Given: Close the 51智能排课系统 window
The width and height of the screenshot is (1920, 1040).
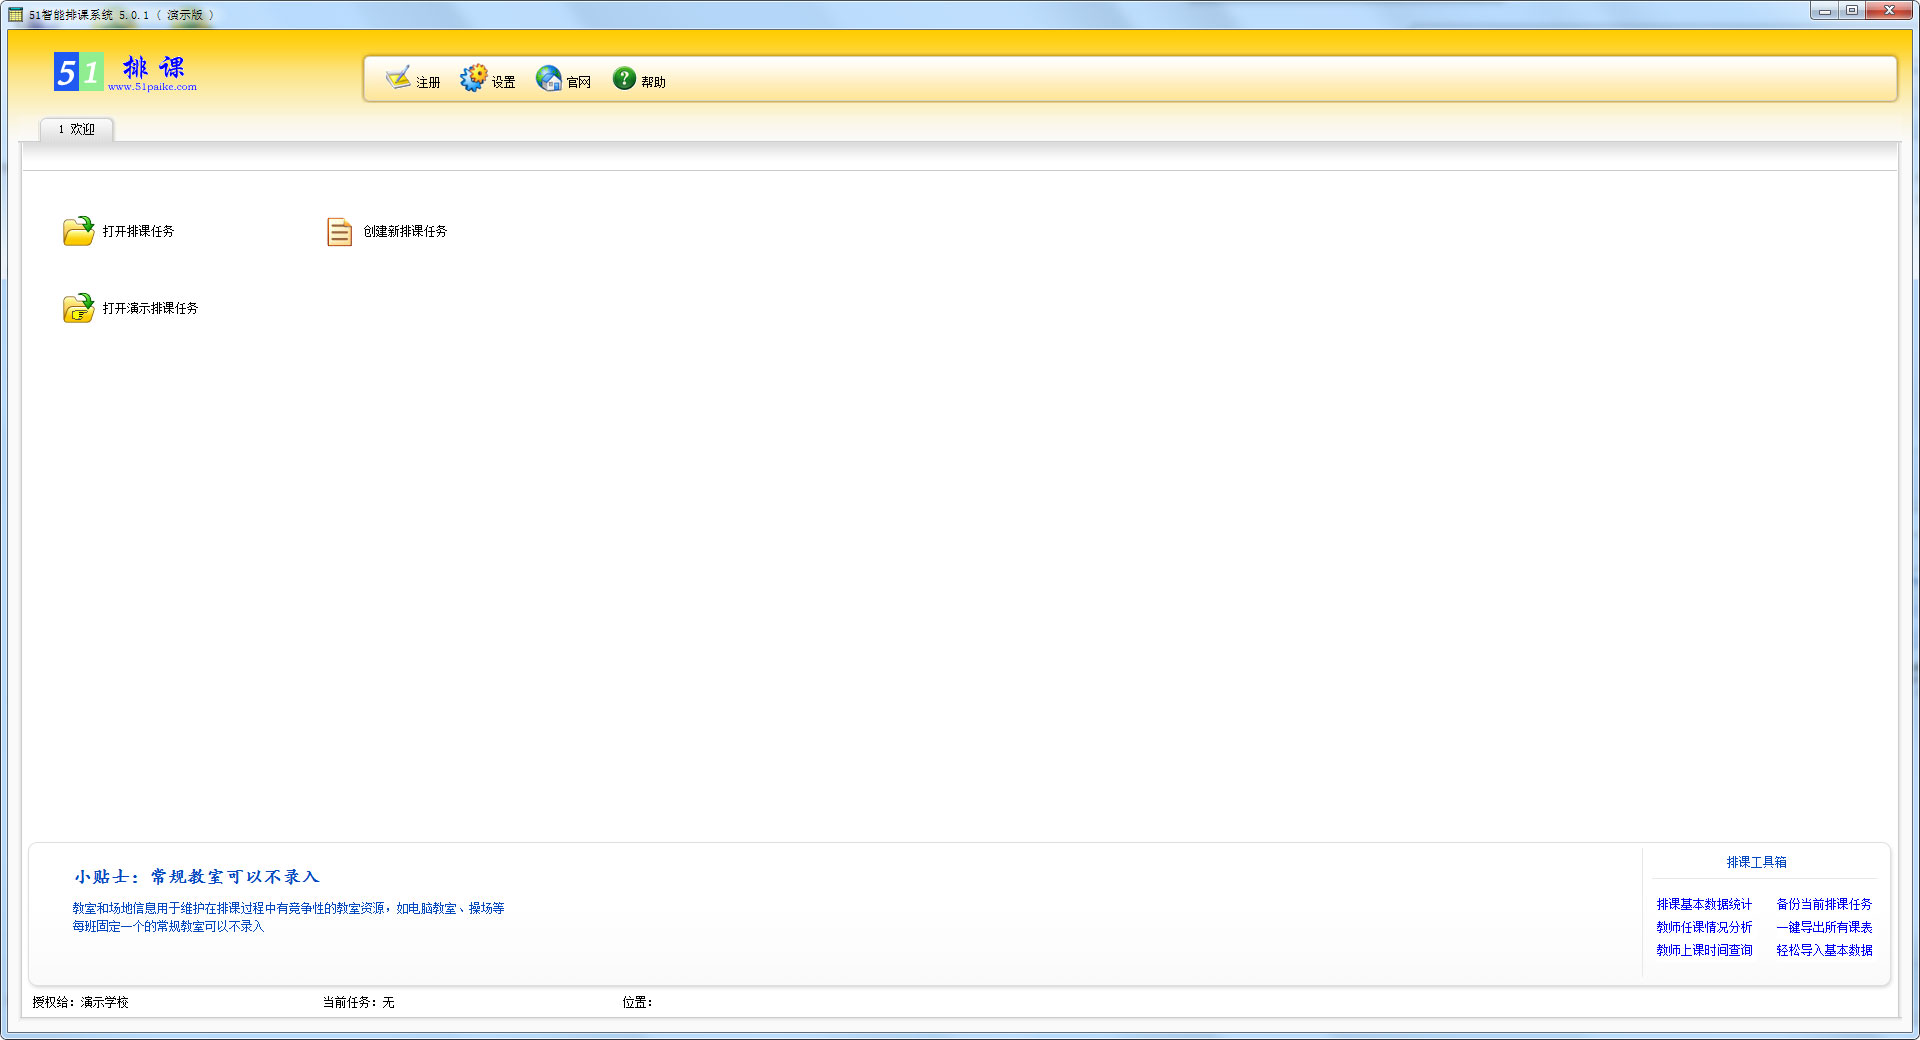Looking at the screenshot, I should [x=1888, y=11].
